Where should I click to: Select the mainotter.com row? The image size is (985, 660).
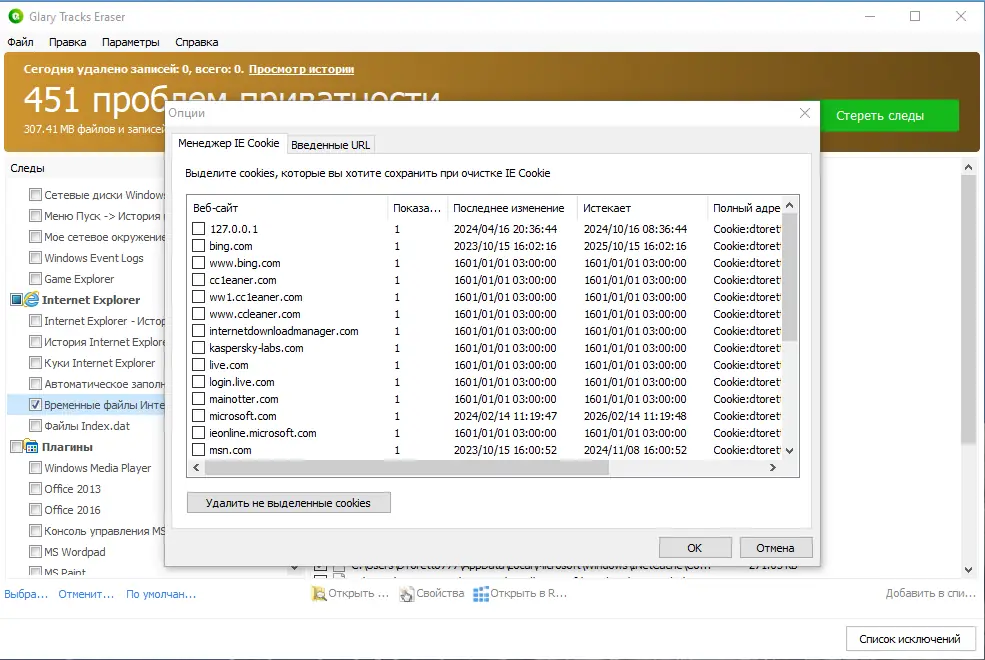point(484,399)
